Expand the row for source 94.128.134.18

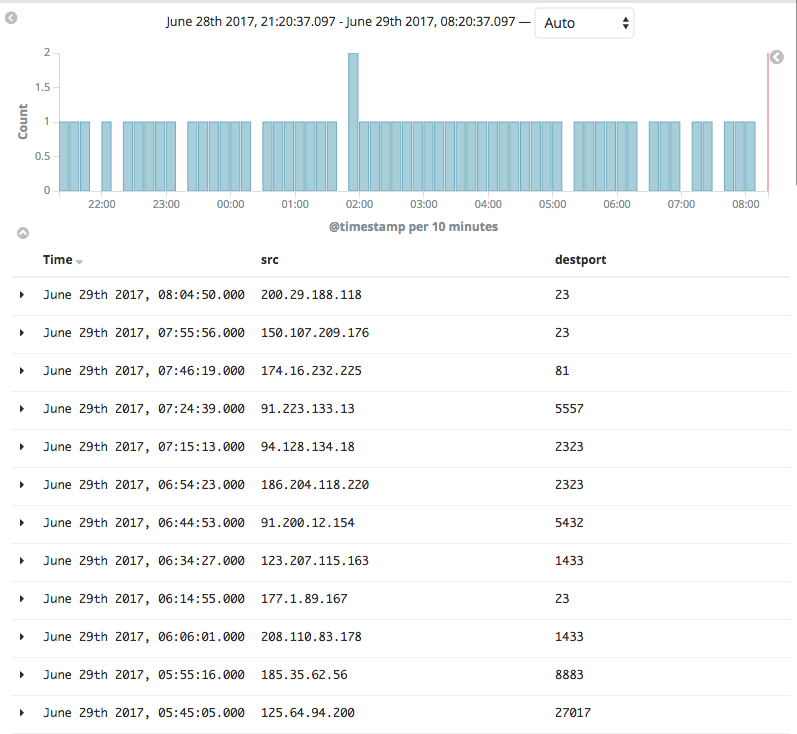(22, 447)
